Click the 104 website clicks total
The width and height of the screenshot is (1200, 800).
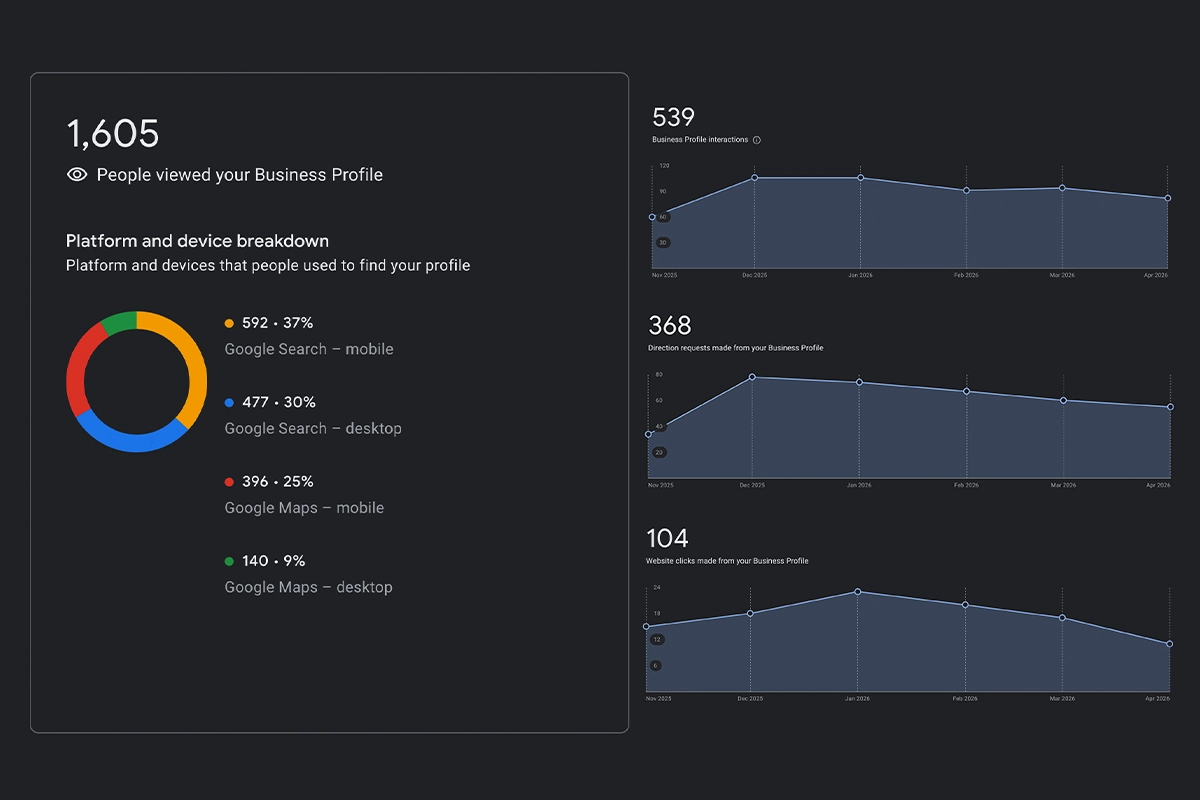pyautogui.click(x=667, y=538)
